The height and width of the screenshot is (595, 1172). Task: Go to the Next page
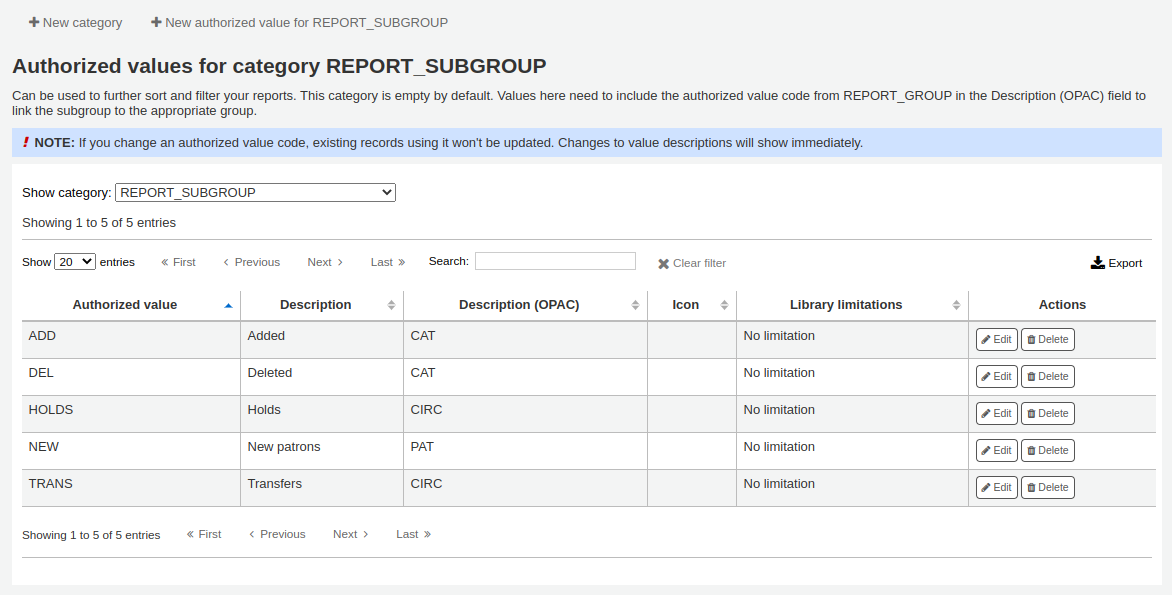point(325,262)
